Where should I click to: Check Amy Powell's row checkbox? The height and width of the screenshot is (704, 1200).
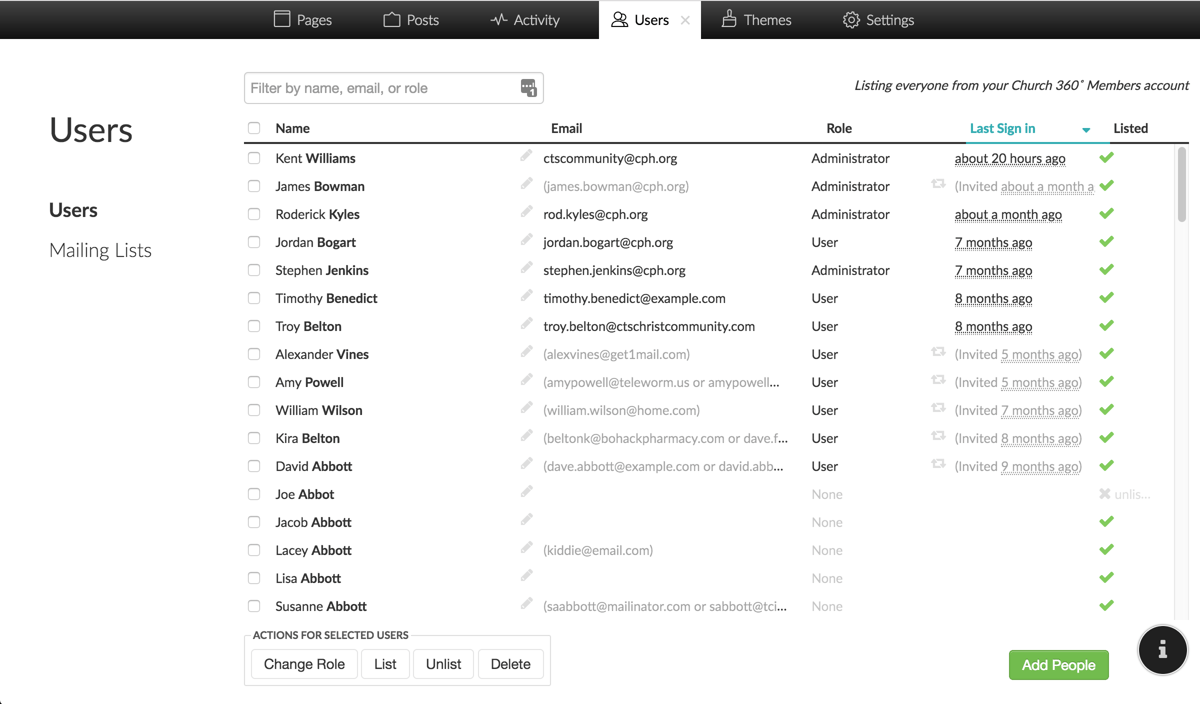point(253,381)
